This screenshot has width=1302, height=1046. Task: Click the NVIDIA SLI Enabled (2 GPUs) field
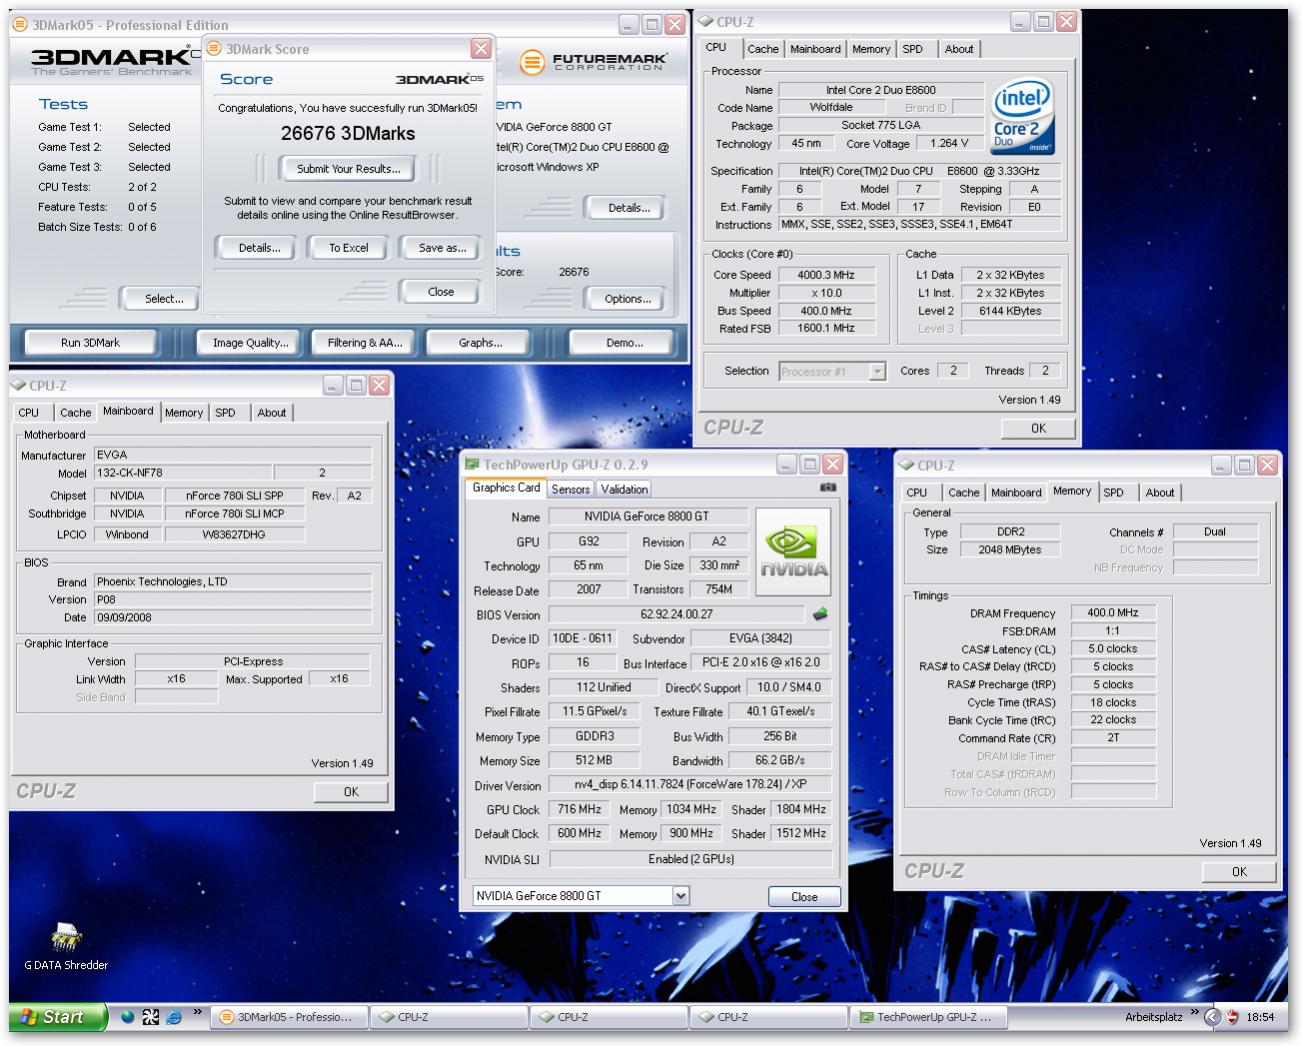coord(691,859)
